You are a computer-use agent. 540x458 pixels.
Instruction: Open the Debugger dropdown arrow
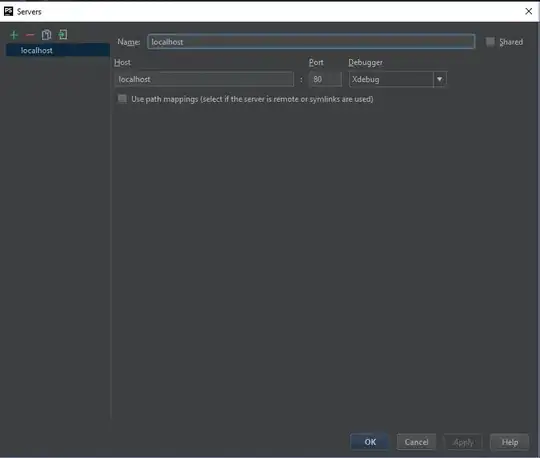click(x=440, y=79)
